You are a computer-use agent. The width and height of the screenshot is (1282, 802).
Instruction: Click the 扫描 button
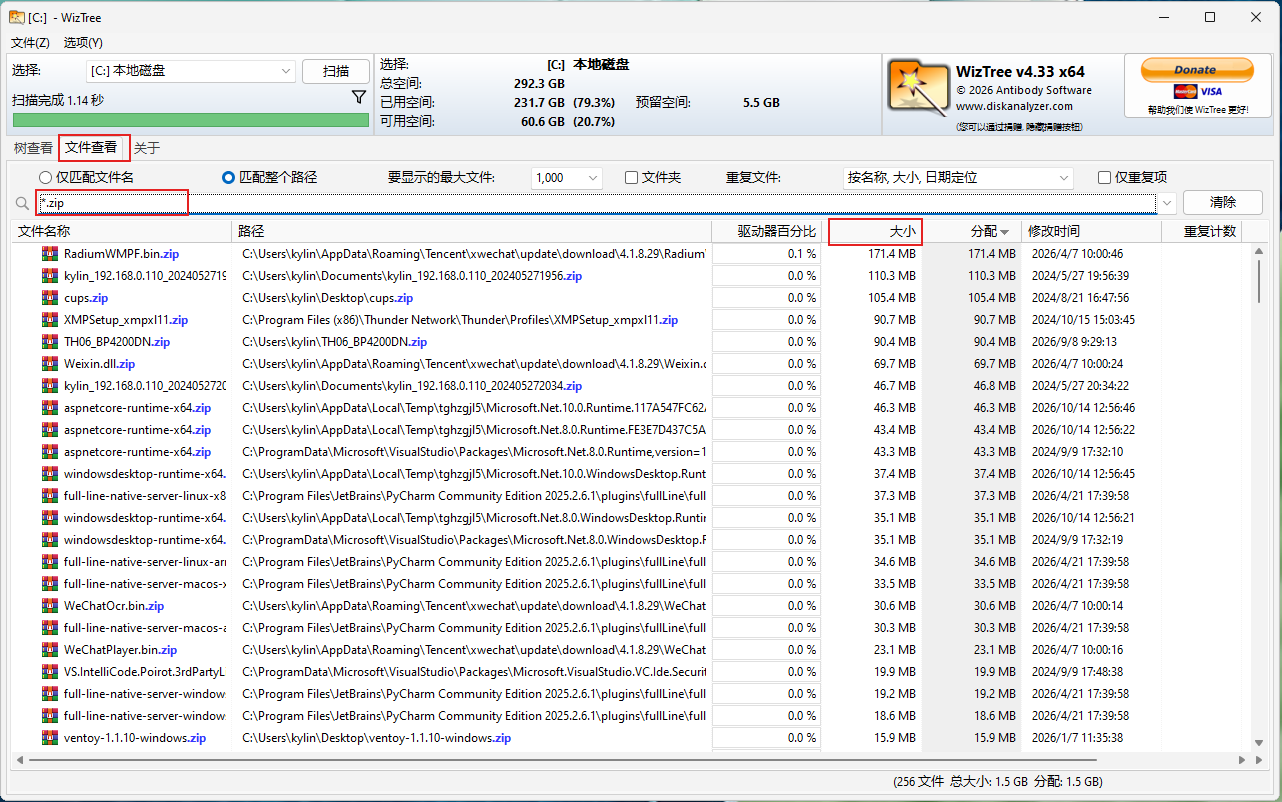(x=336, y=71)
